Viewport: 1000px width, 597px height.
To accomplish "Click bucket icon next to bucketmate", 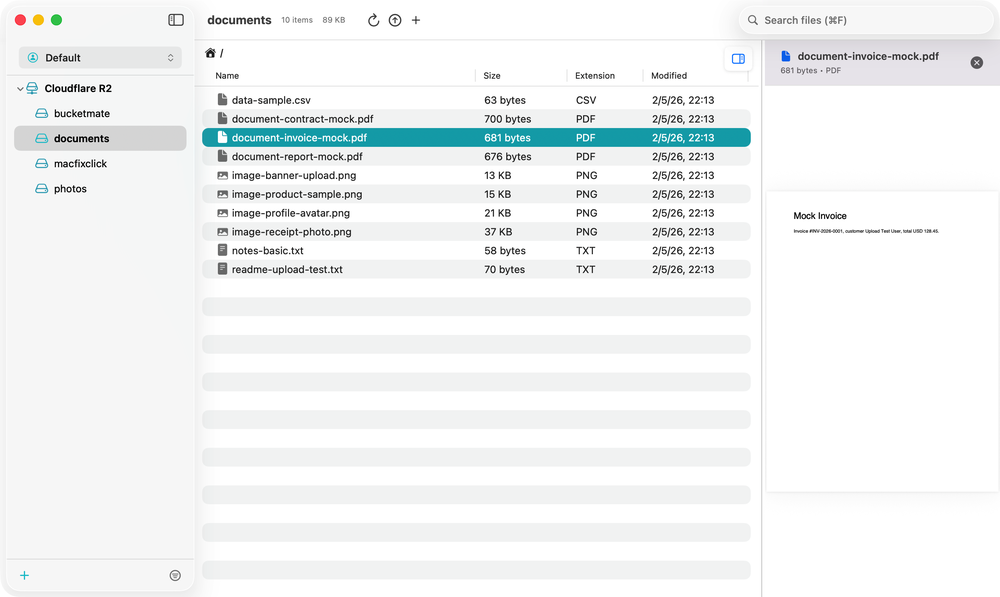I will [x=41, y=114].
